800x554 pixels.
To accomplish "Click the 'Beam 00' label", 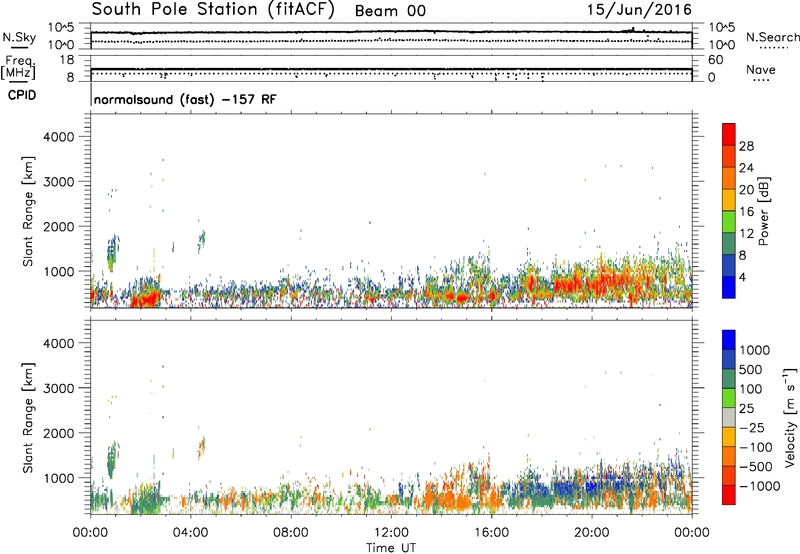I will 390,11.
